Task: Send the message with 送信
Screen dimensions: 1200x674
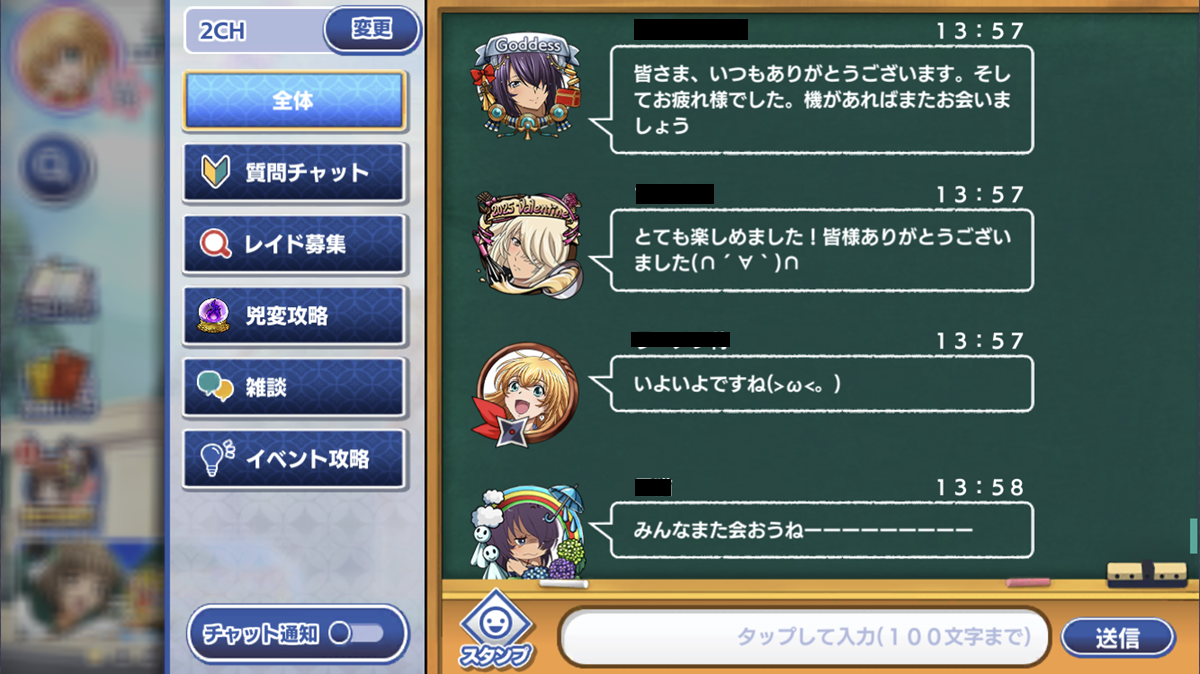Action: [1117, 637]
